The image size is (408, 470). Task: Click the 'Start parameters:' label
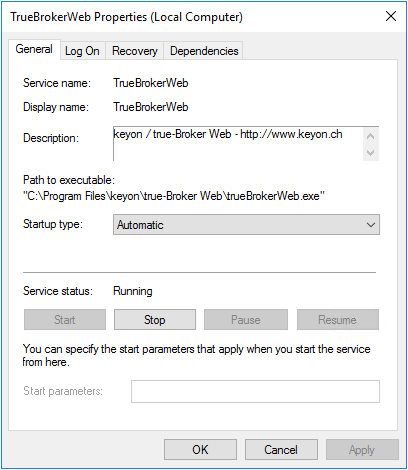tap(63, 391)
